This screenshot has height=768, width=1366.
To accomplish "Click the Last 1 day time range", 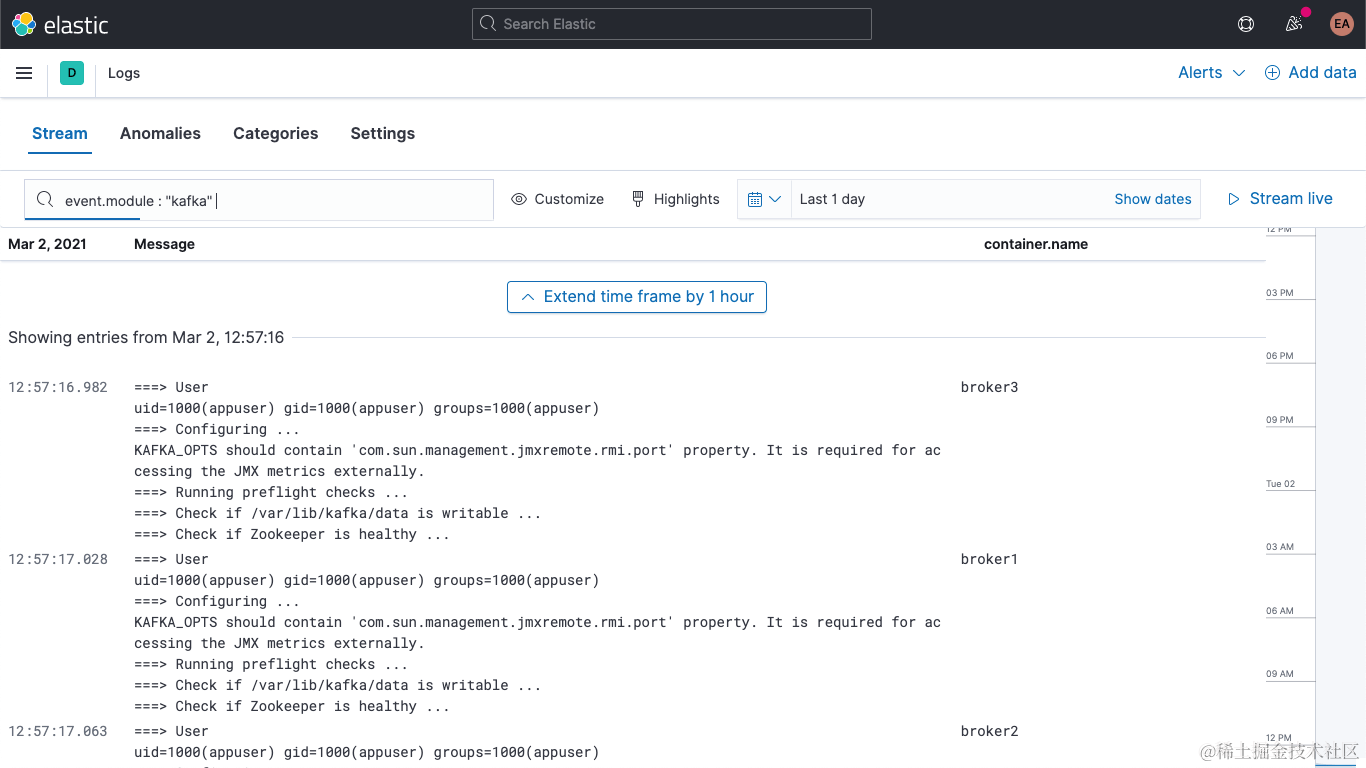I will 832,199.
